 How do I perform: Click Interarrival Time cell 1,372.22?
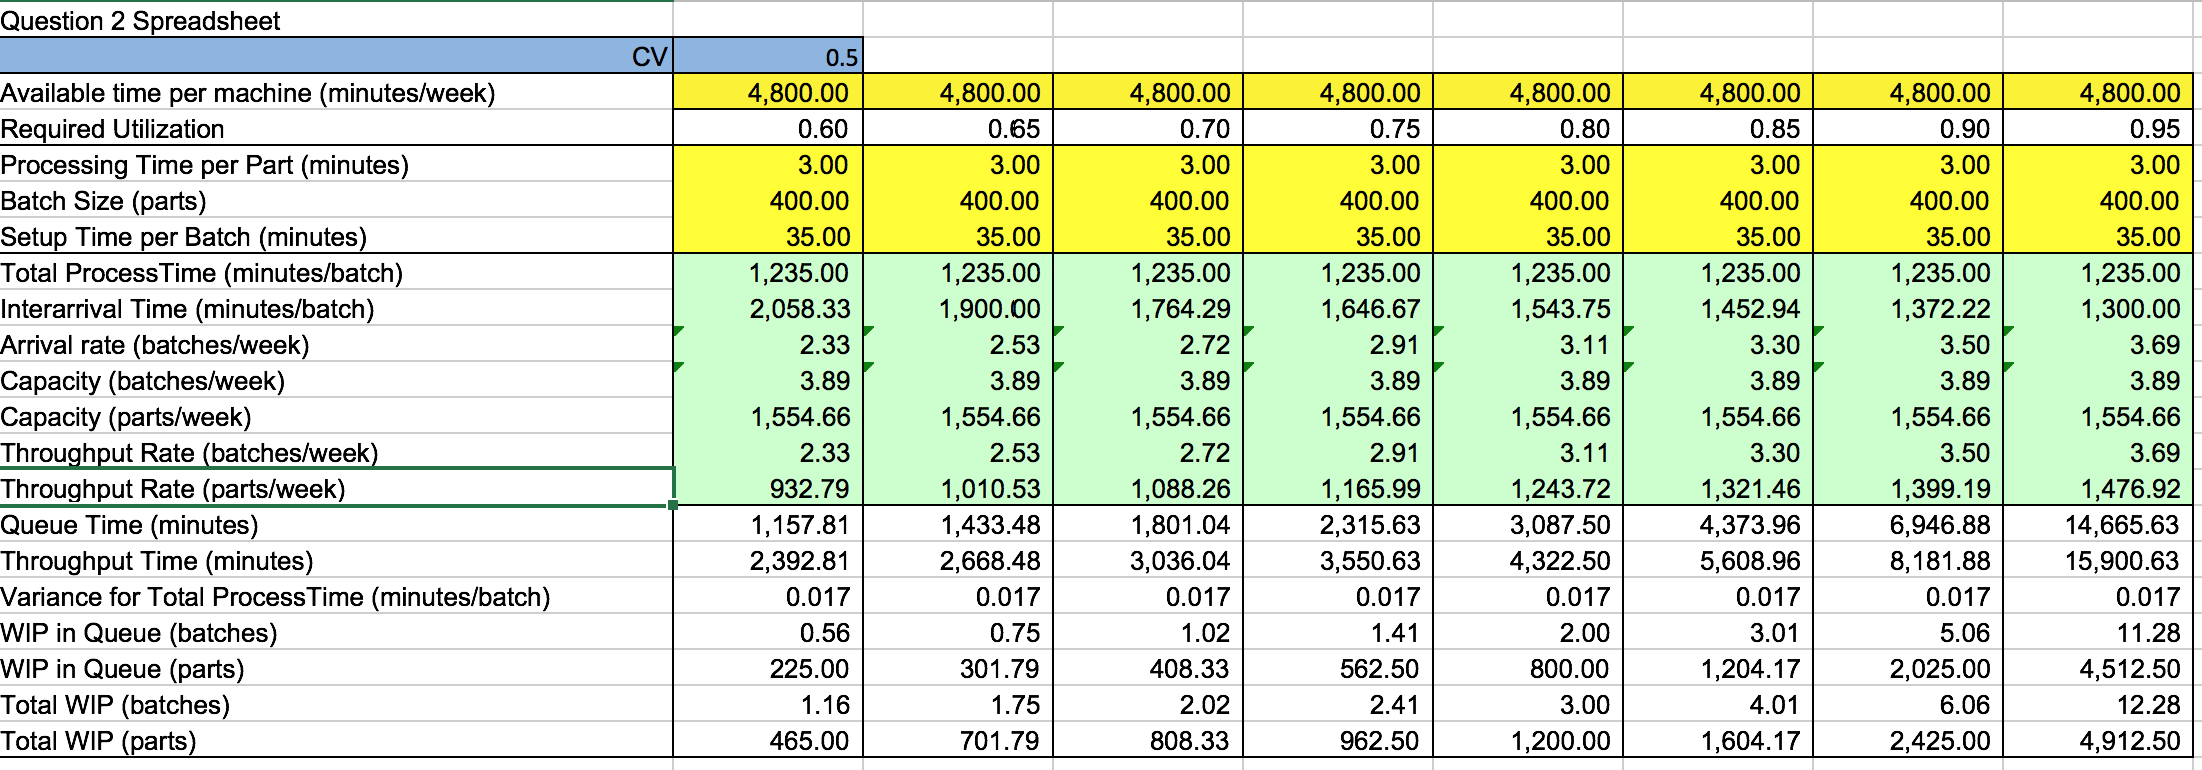coord(1908,308)
